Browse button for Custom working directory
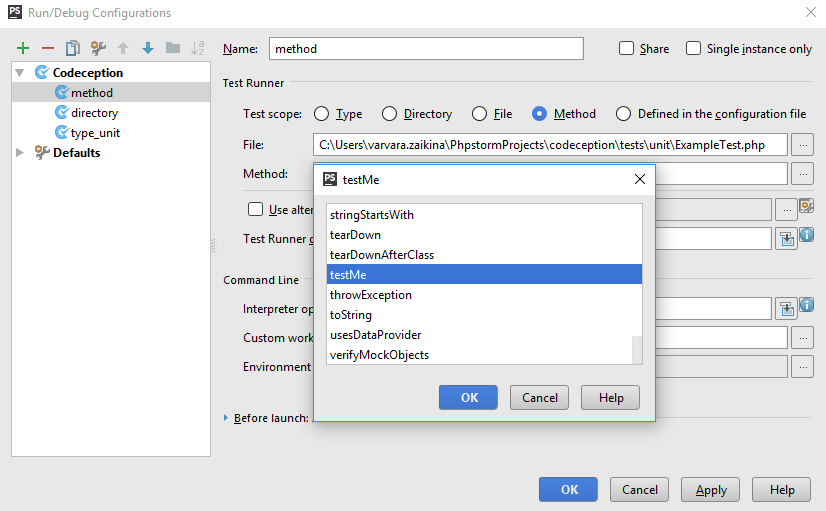The height and width of the screenshot is (511, 826). coord(803,338)
